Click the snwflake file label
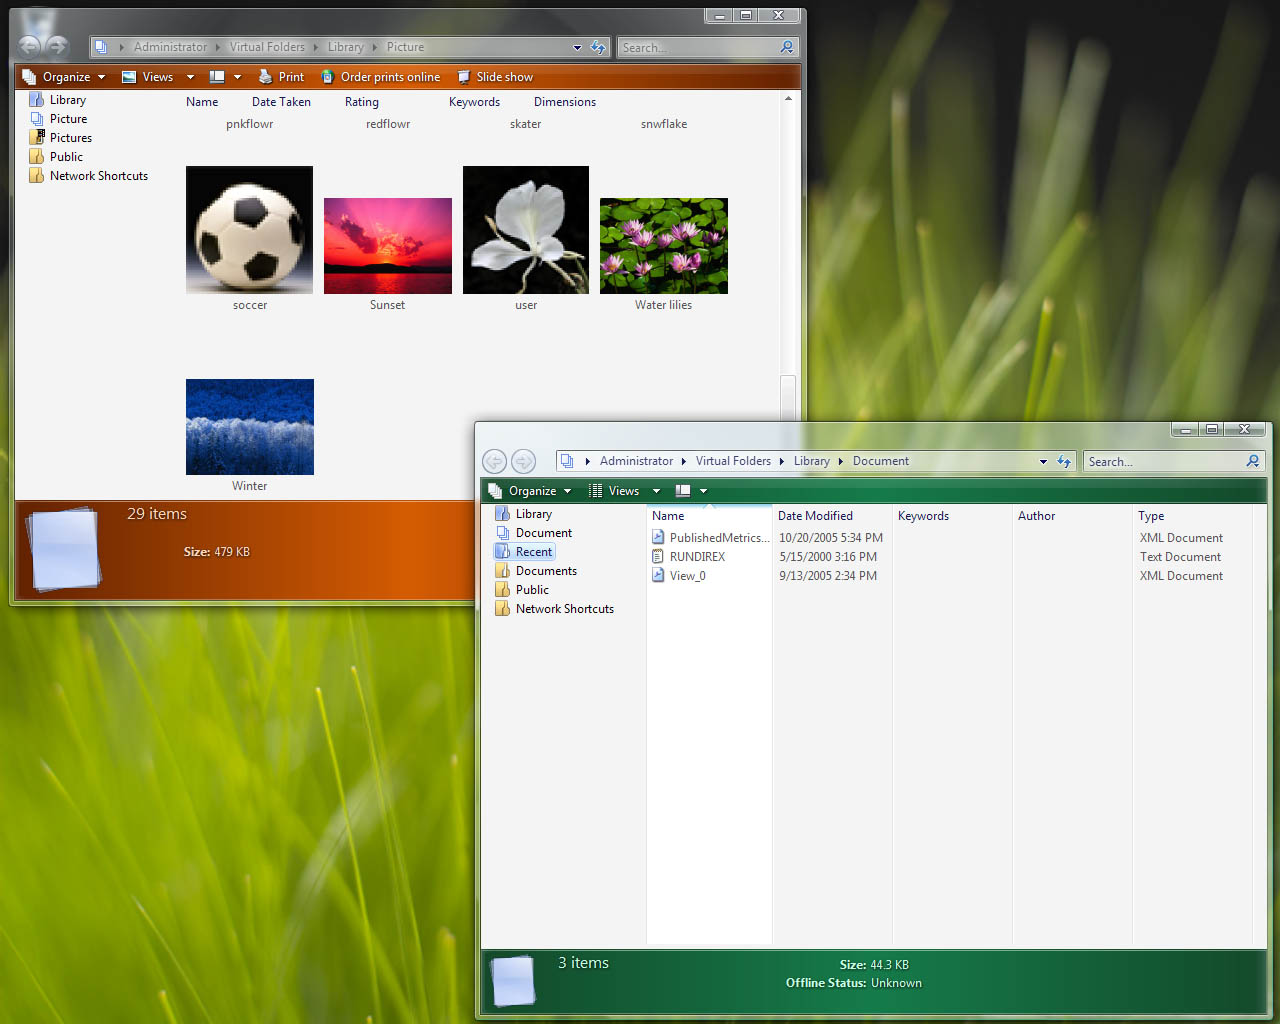This screenshot has height=1024, width=1280. click(664, 124)
